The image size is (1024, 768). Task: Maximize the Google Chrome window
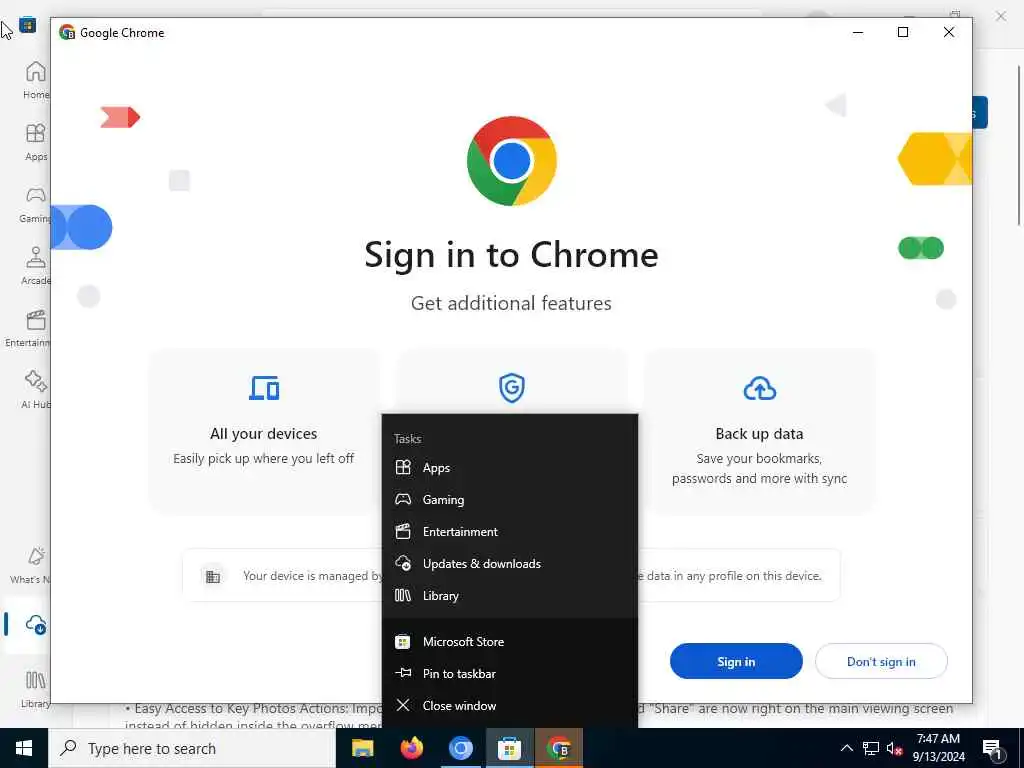click(x=903, y=32)
